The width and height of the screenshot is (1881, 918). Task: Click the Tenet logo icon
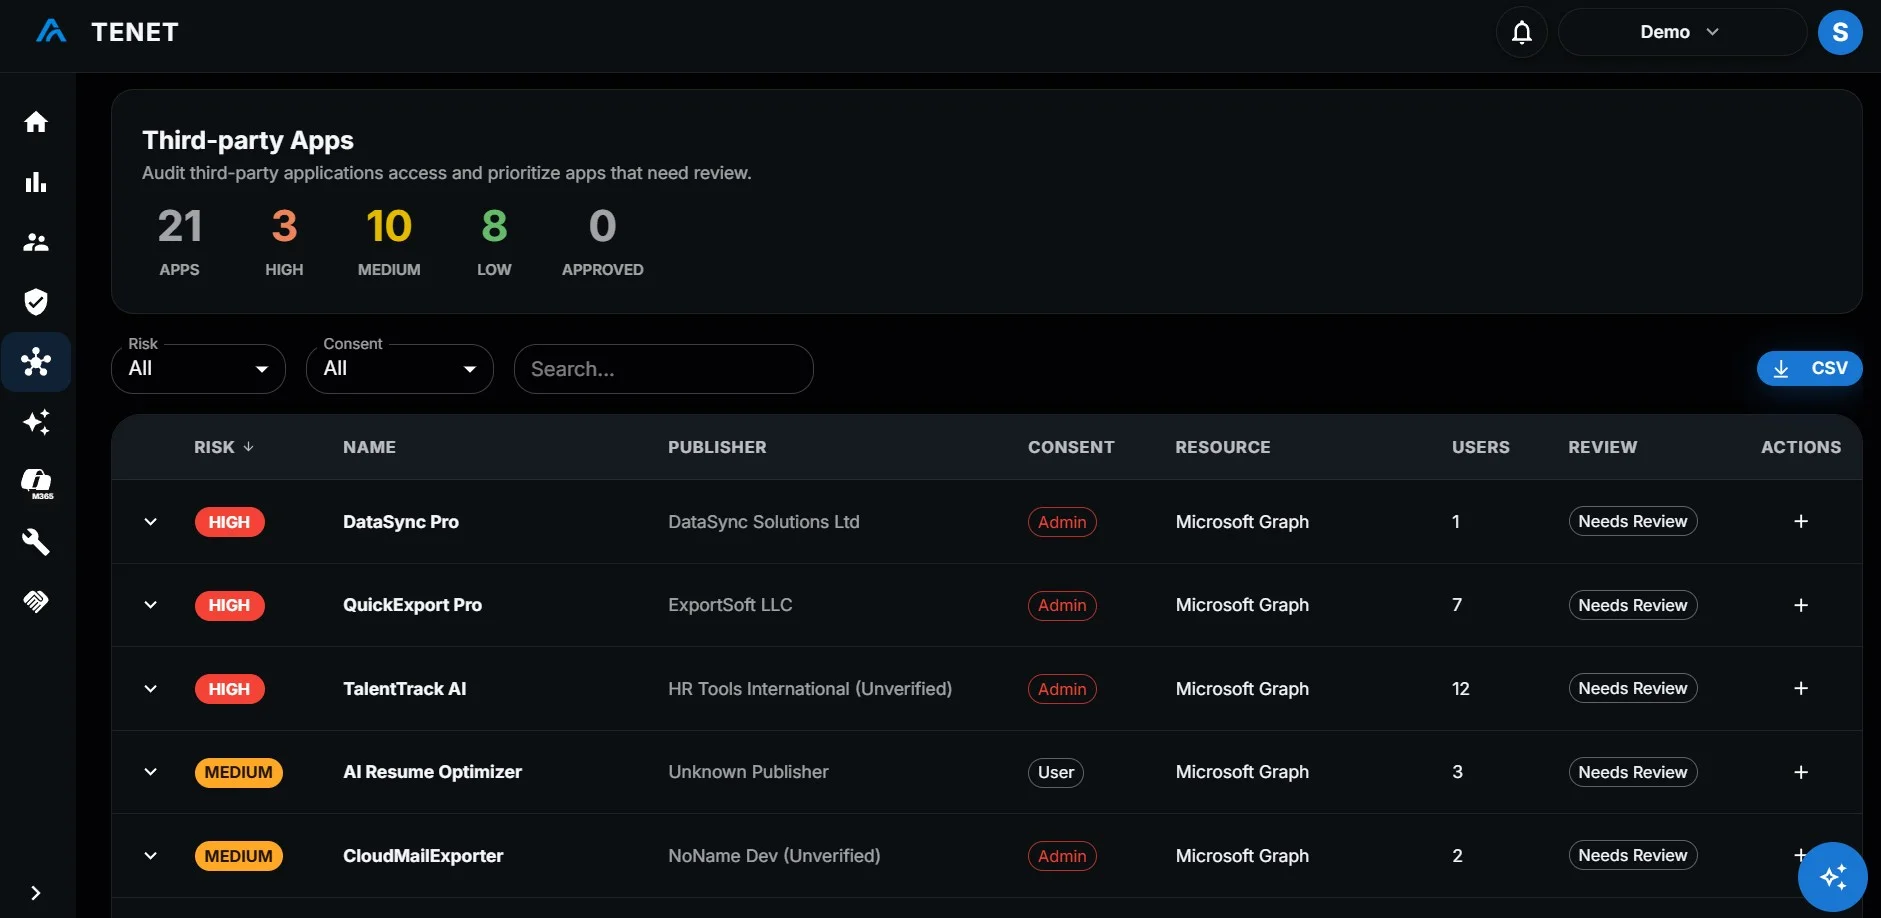click(x=51, y=32)
